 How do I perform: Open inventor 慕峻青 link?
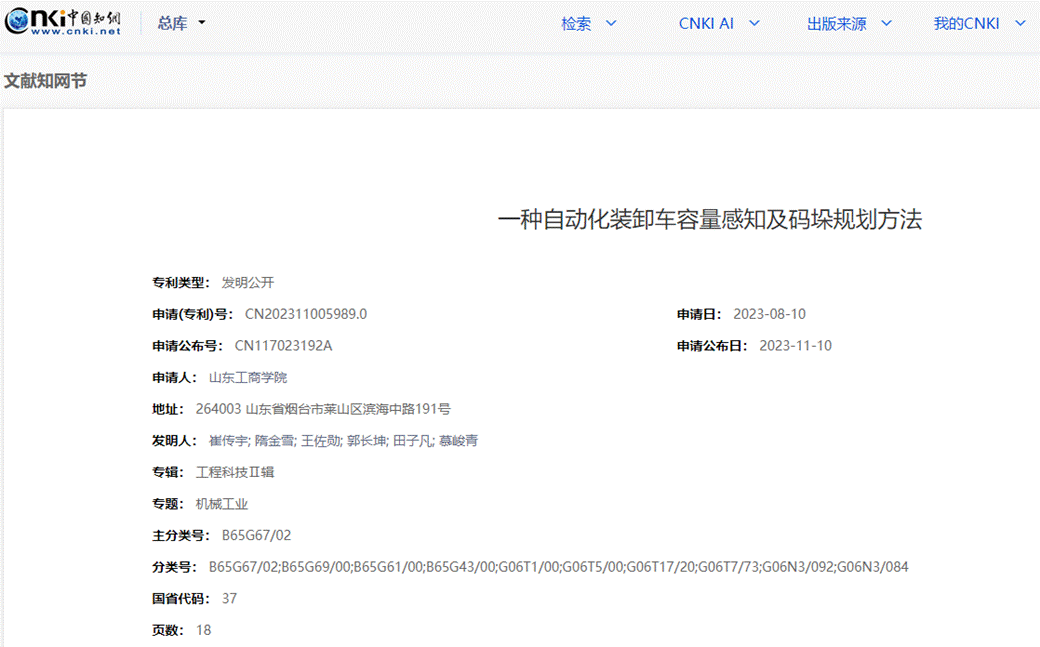(458, 440)
